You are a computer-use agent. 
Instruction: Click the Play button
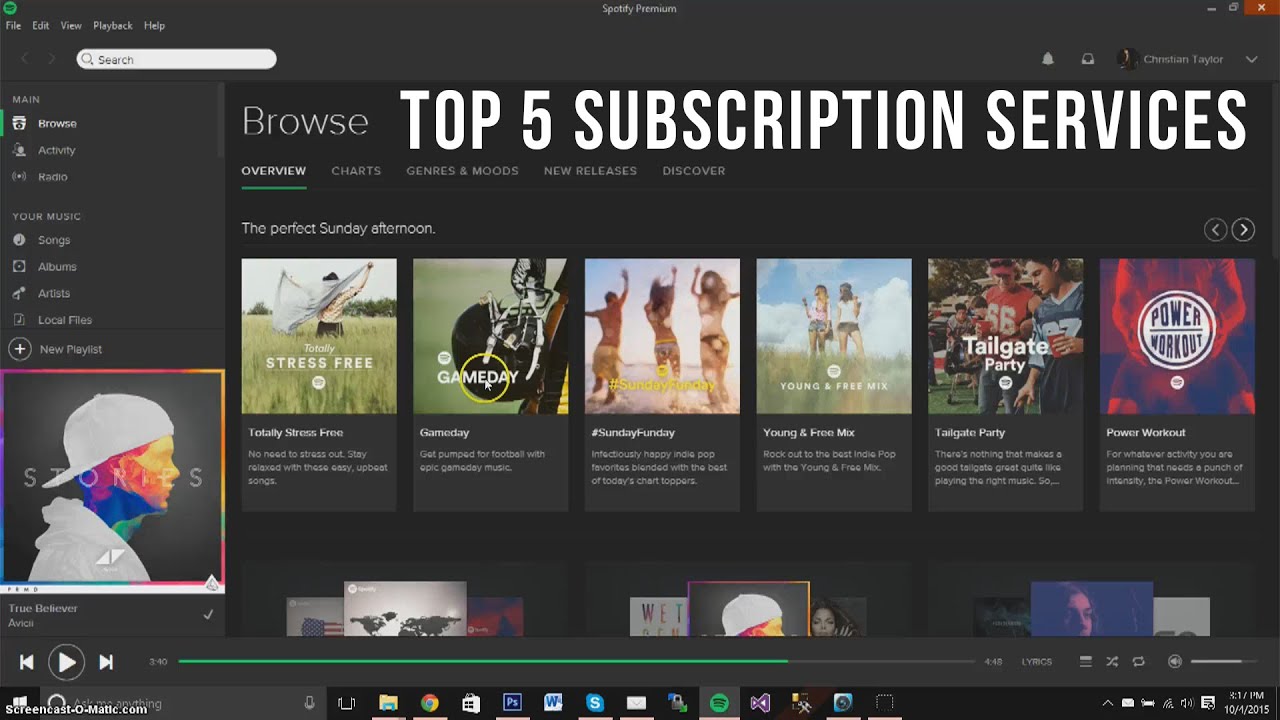(66, 662)
